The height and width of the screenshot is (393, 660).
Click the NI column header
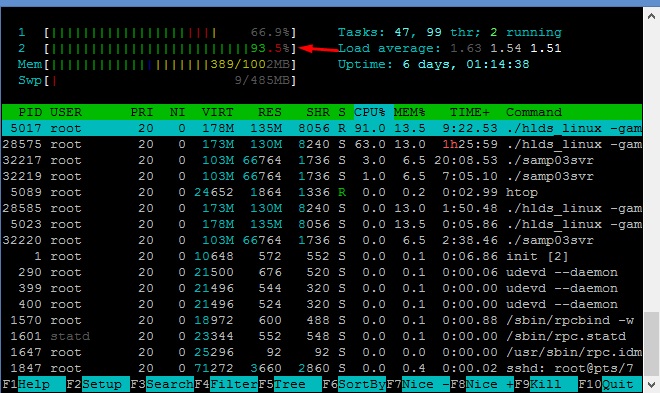coord(177,112)
